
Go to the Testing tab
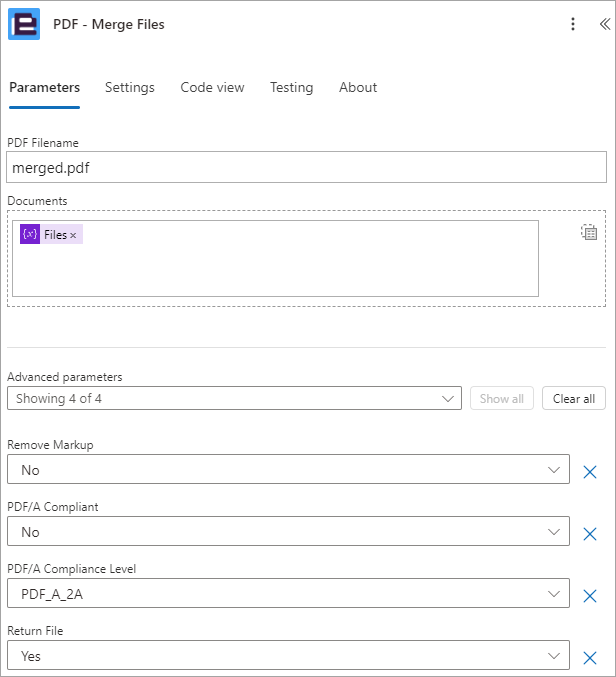(x=291, y=87)
